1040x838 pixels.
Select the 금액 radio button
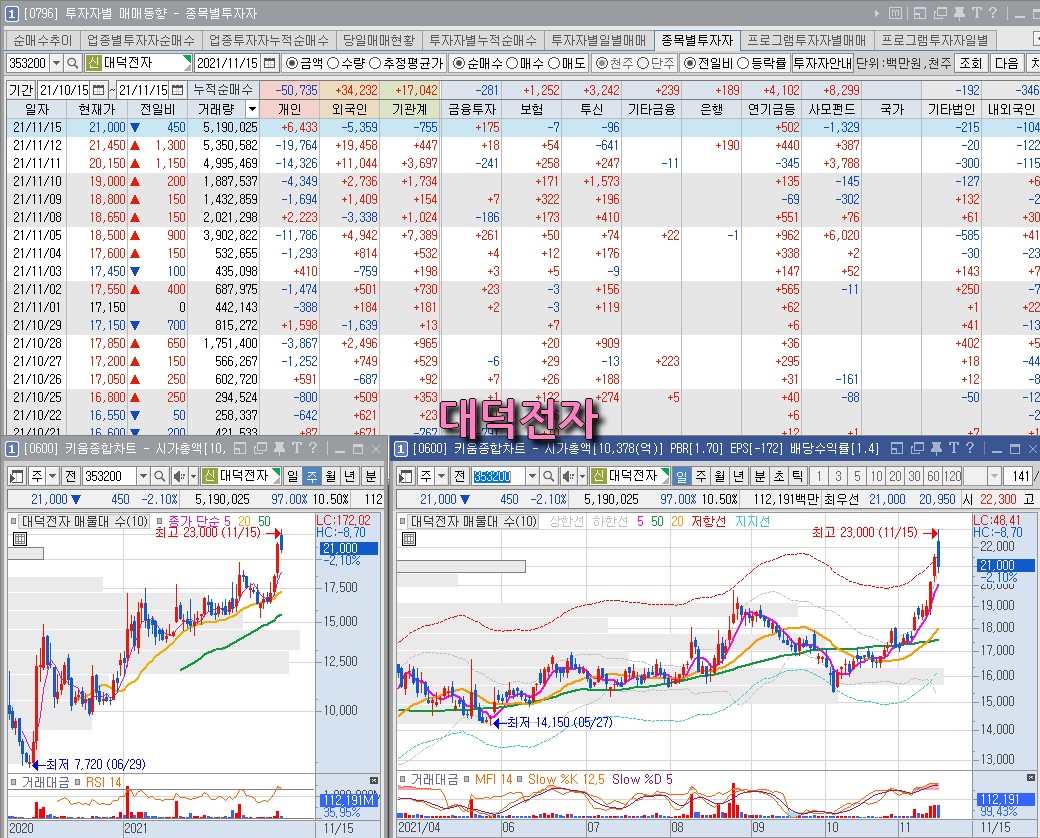[292, 63]
